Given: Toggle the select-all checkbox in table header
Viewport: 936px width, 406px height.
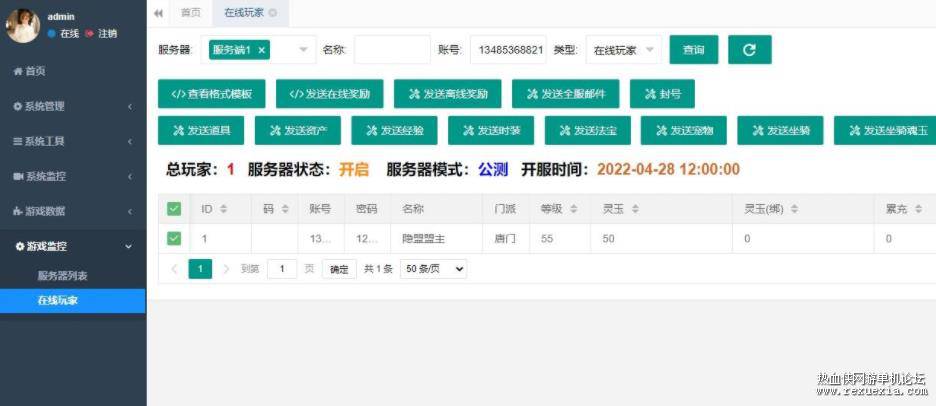Looking at the screenshot, I should tap(174, 209).
